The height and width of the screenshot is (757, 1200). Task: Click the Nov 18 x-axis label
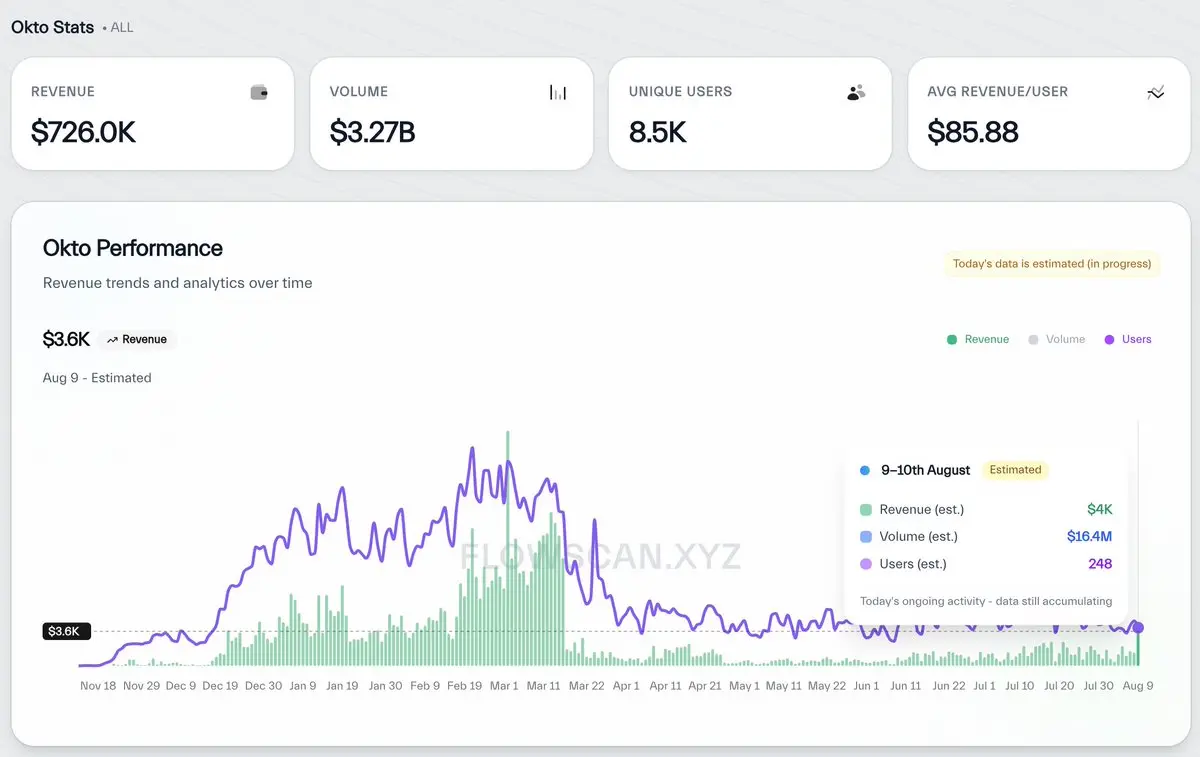(98, 686)
